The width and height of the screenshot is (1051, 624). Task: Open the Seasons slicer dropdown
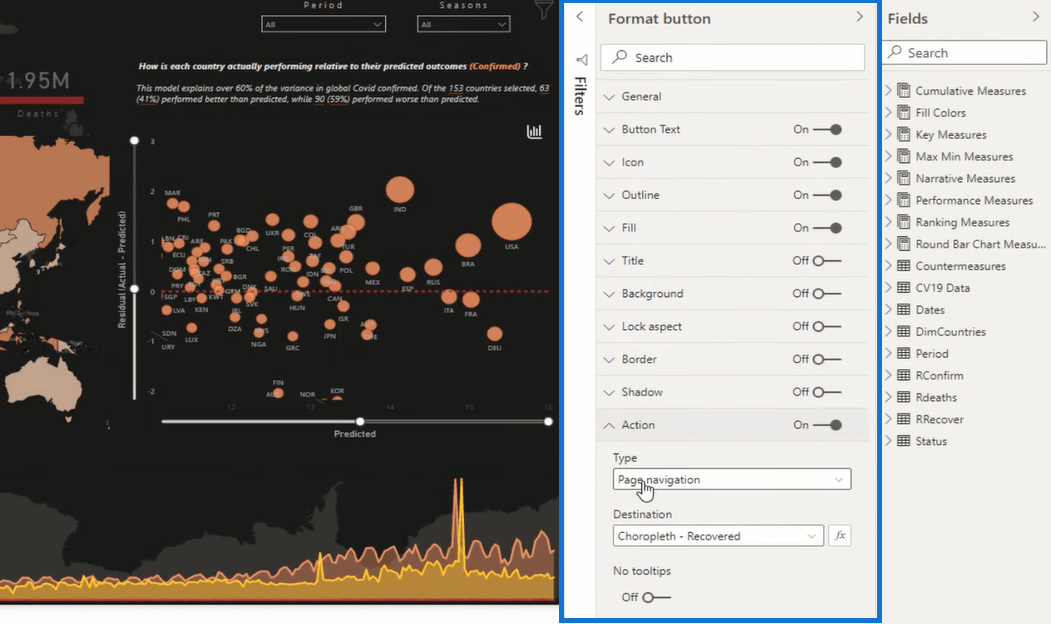pos(463,24)
